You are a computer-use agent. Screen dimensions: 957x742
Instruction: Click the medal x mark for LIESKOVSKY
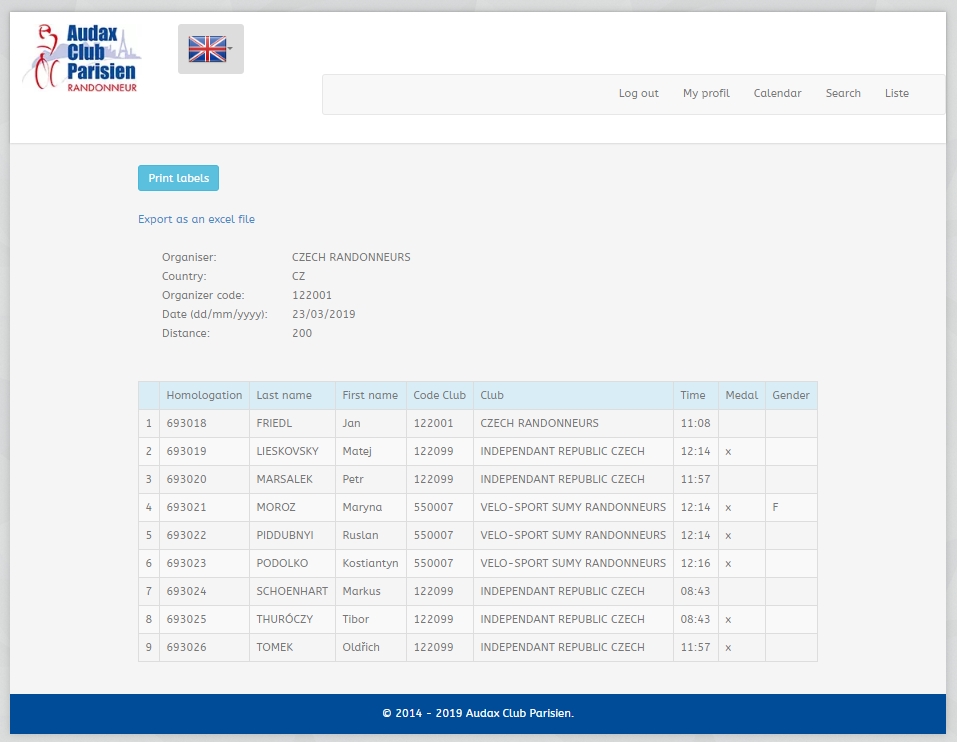pos(728,452)
